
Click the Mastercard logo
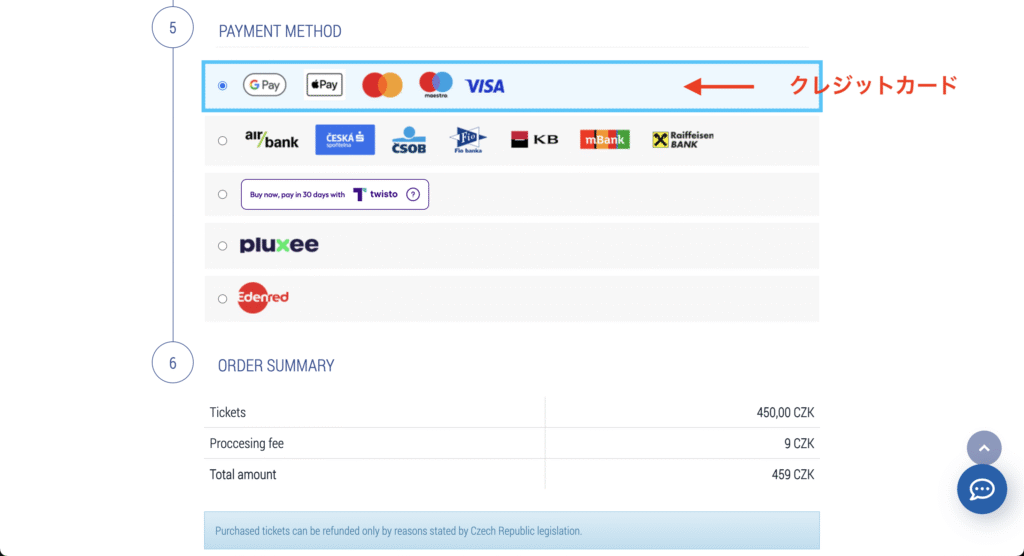click(381, 86)
